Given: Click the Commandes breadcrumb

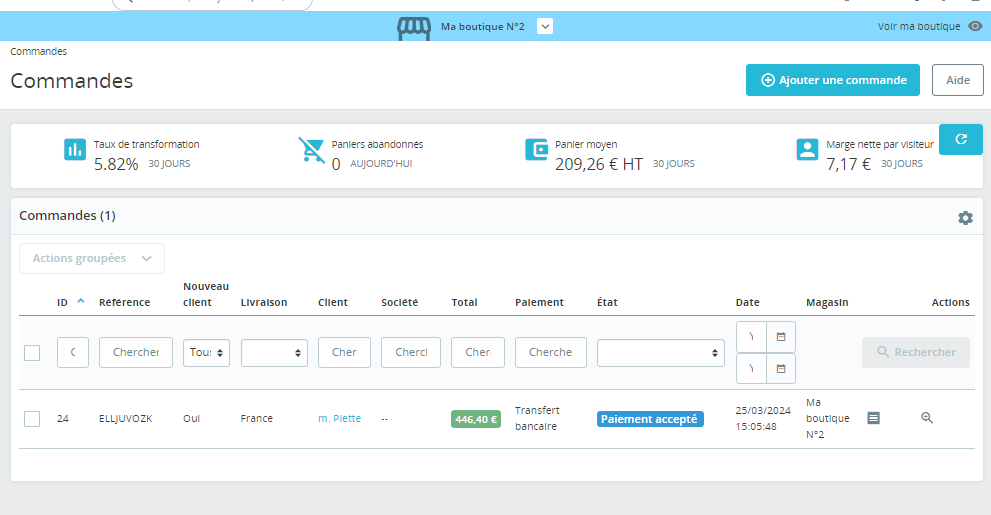Looking at the screenshot, I should pyautogui.click(x=39, y=51).
